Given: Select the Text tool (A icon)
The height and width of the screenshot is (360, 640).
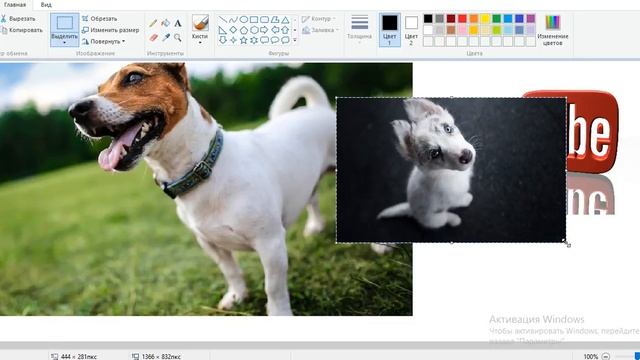Looking at the screenshot, I should pyautogui.click(x=178, y=24).
